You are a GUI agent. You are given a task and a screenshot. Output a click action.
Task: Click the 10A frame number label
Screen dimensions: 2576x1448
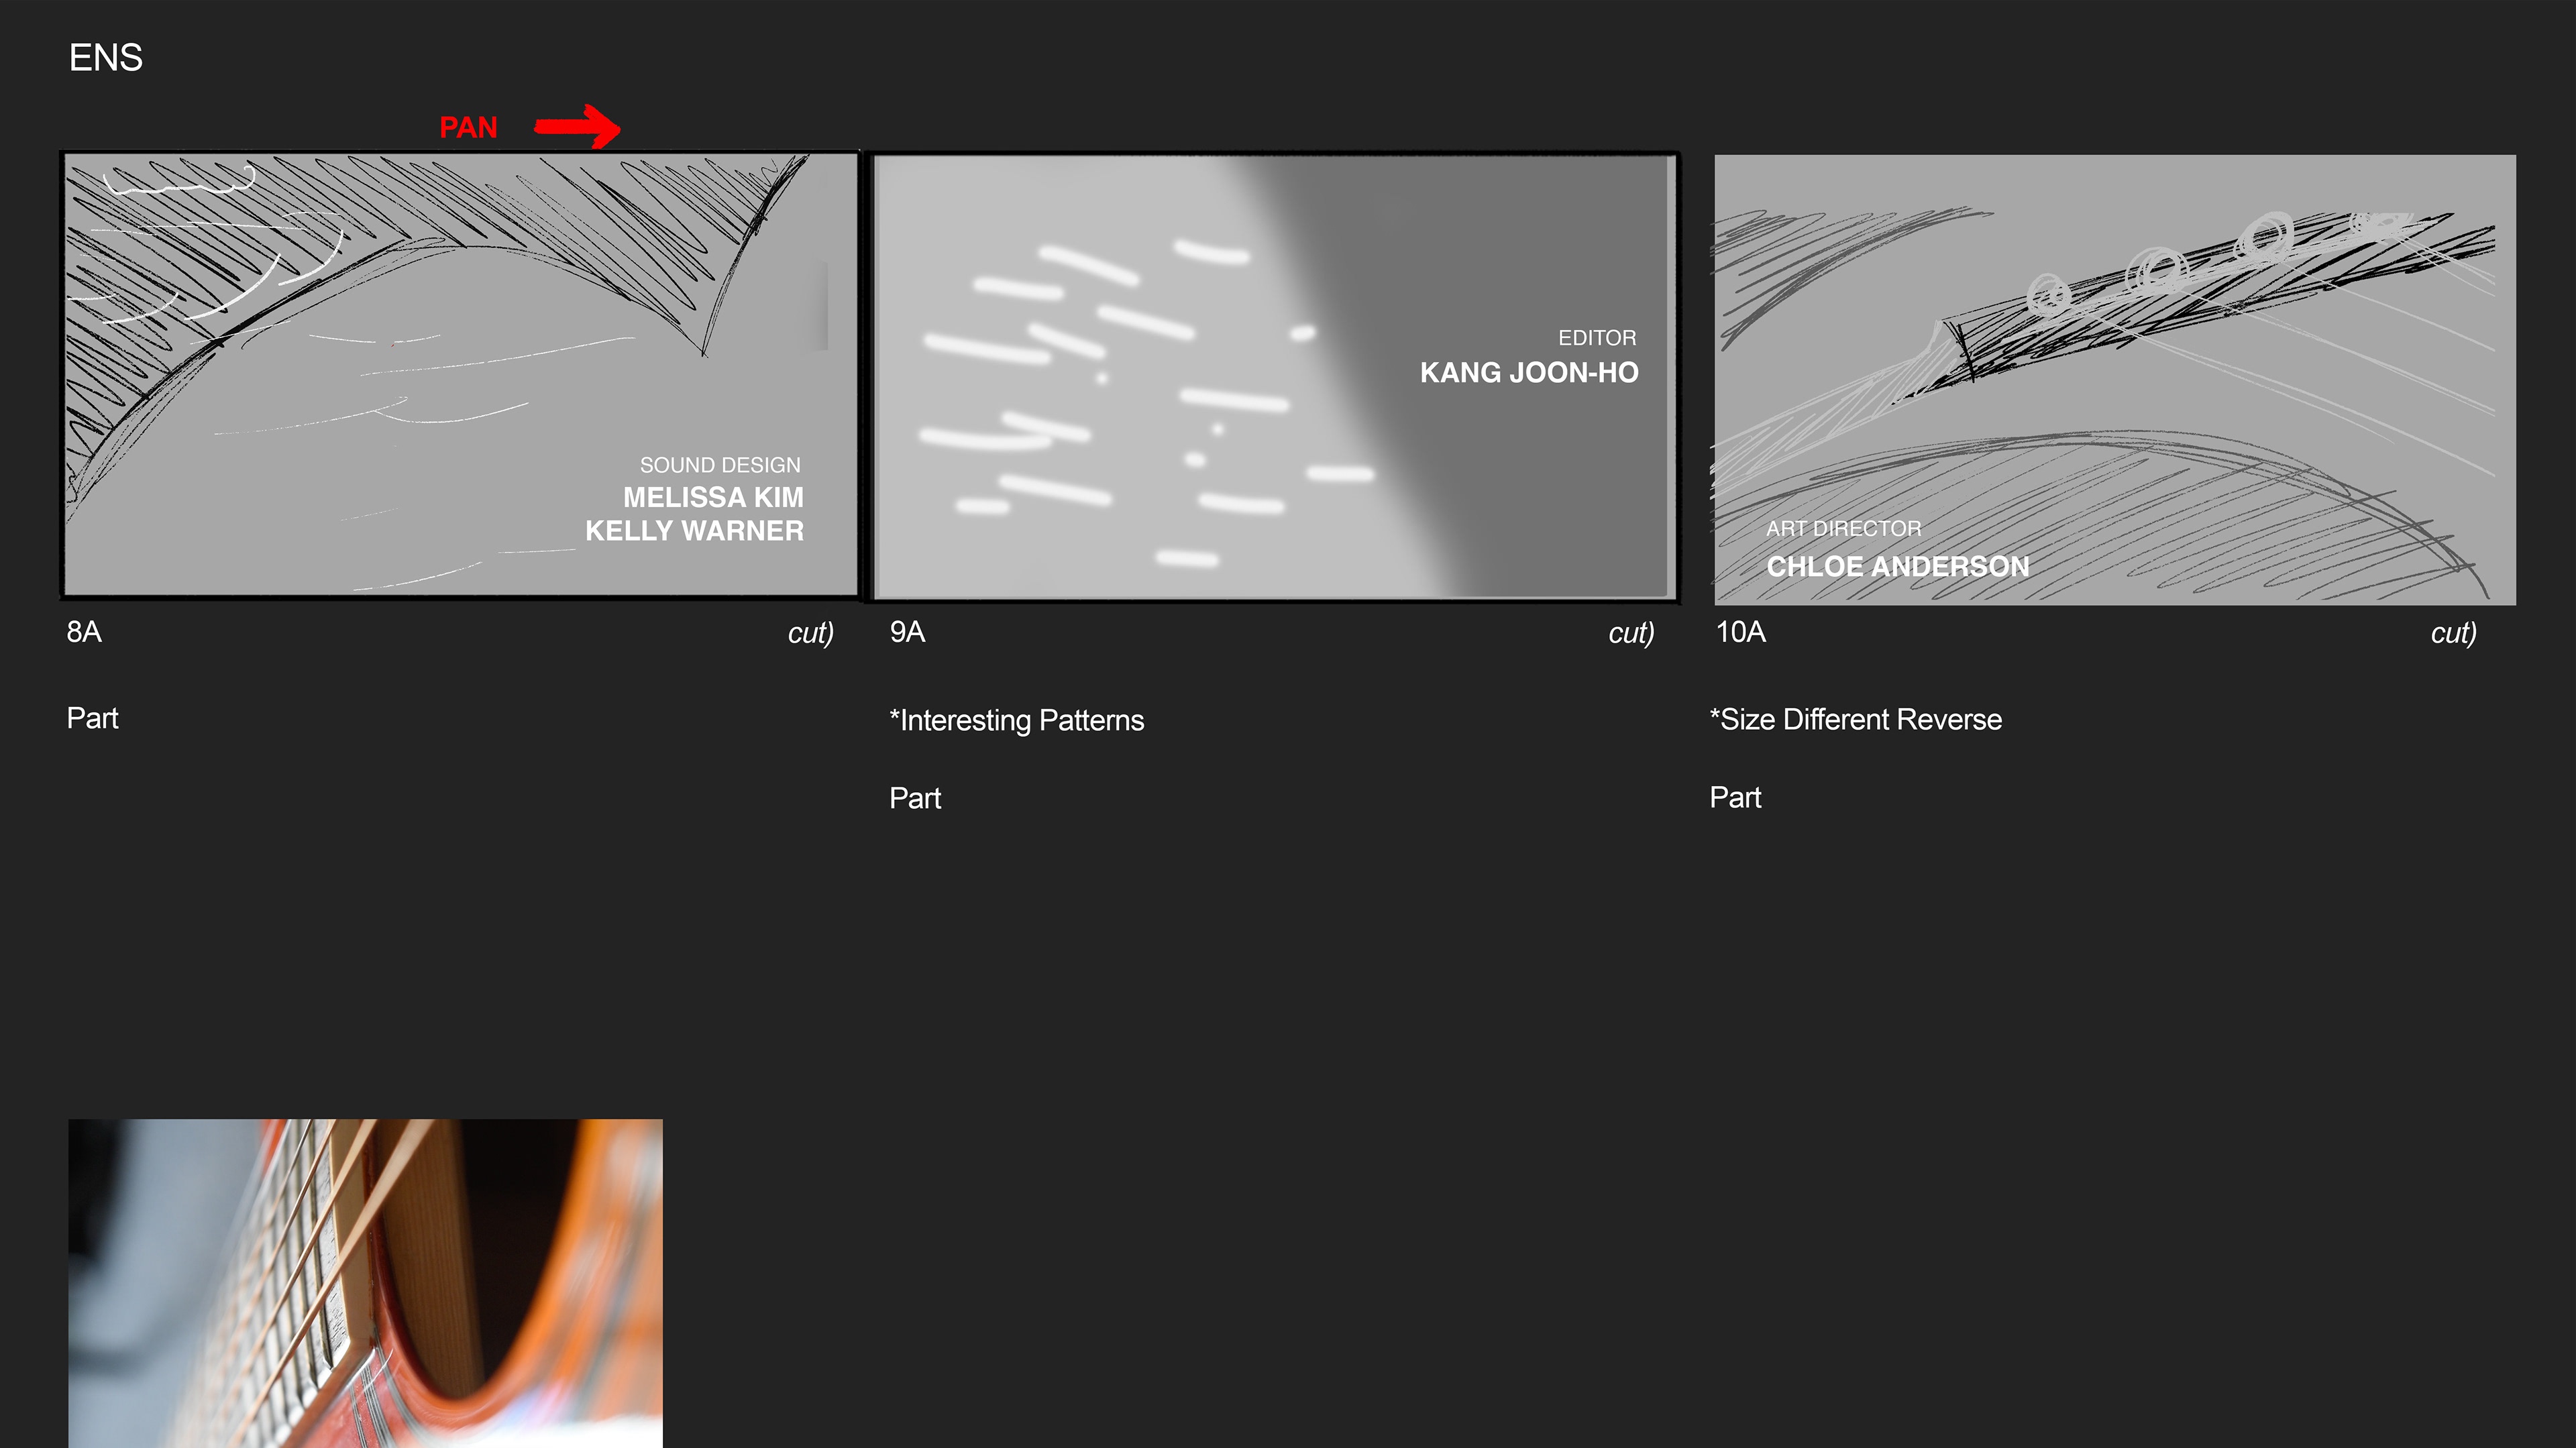click(1740, 632)
